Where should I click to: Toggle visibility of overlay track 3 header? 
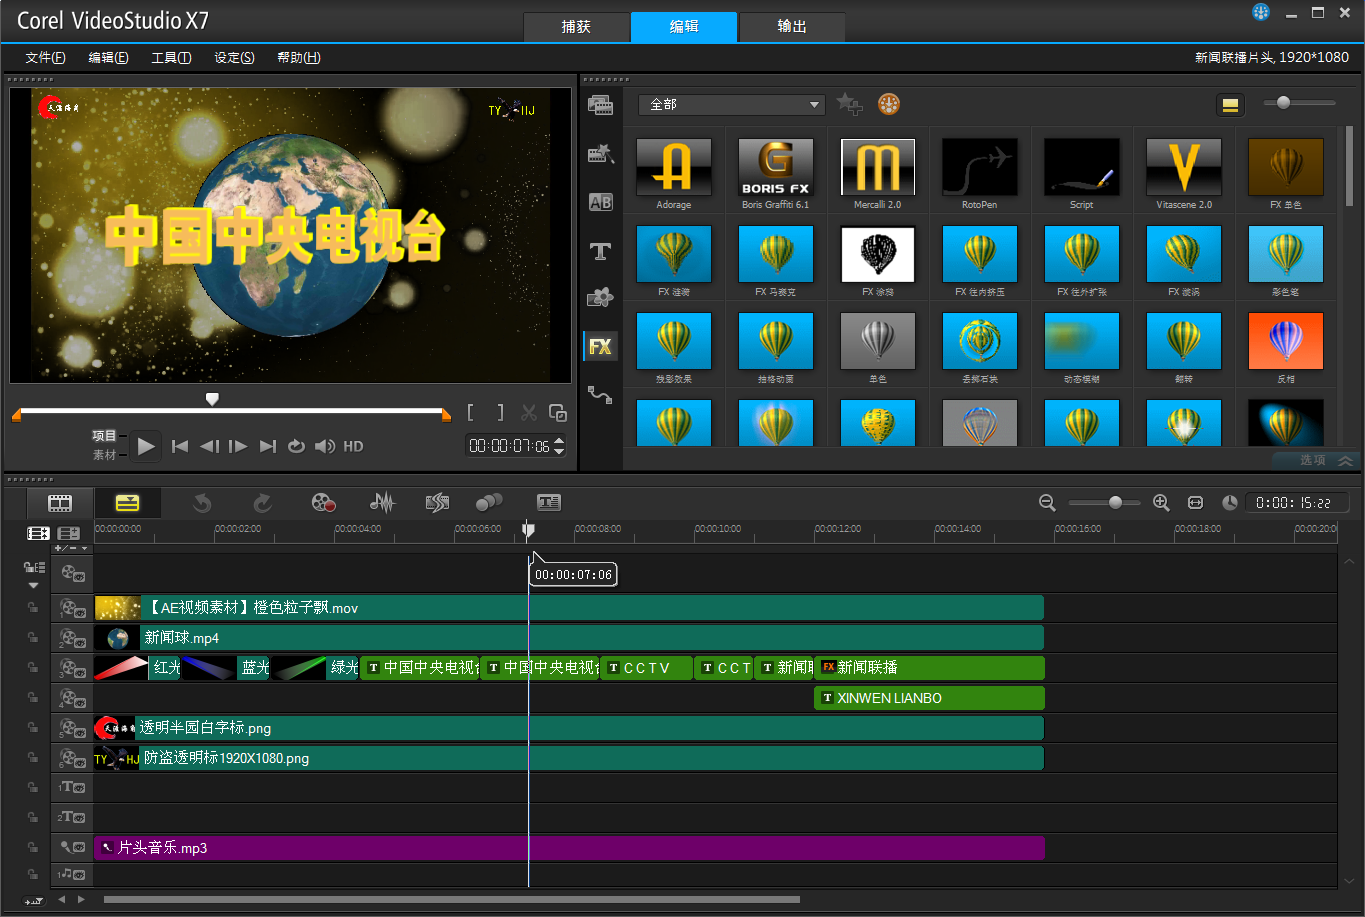coord(72,667)
